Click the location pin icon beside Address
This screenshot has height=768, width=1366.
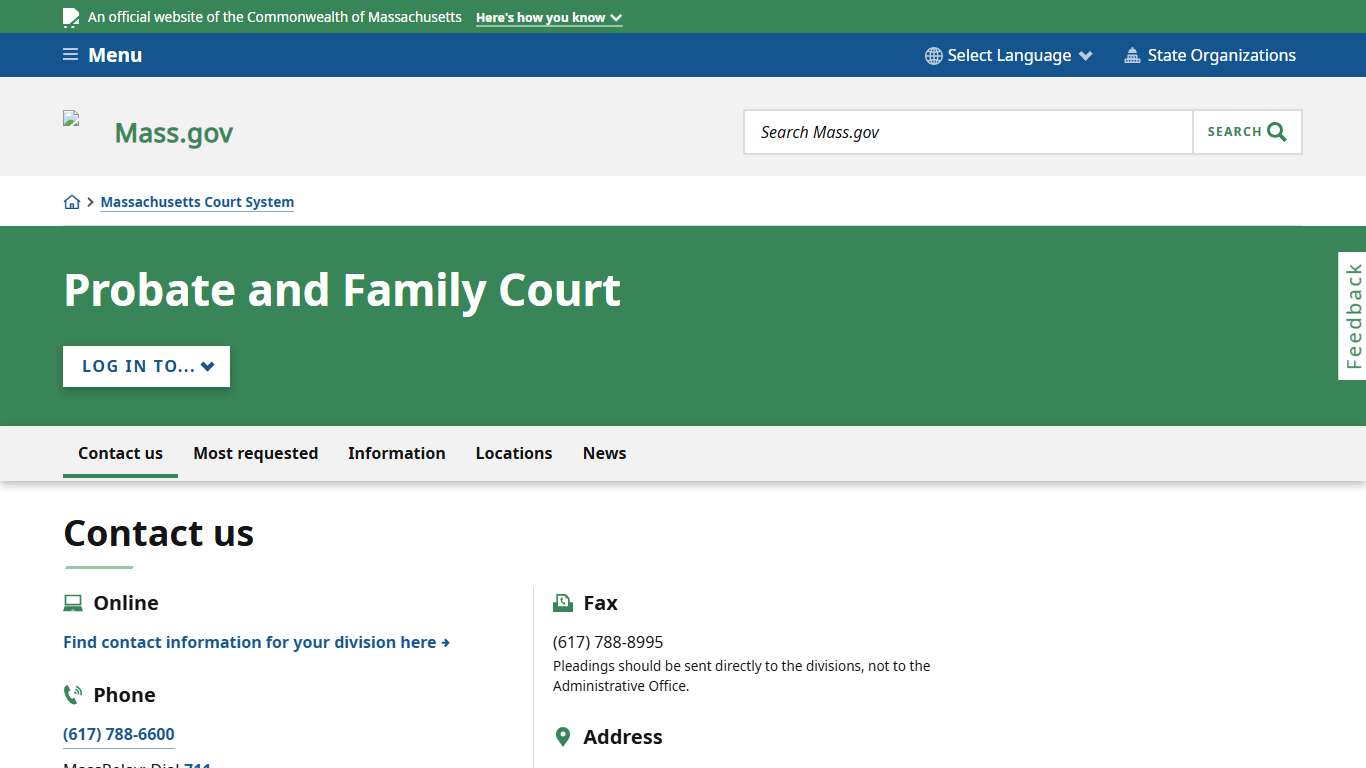[x=563, y=736]
